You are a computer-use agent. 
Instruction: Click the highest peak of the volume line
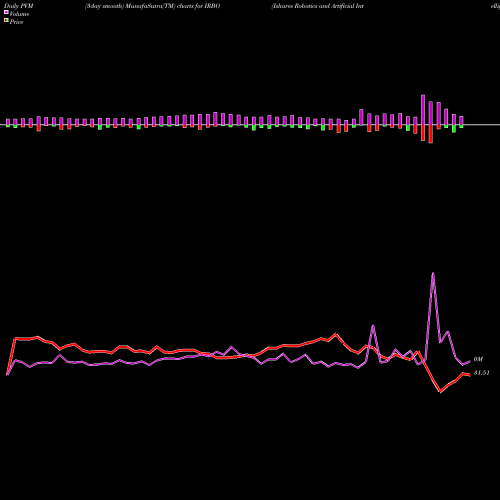[x=433, y=273]
